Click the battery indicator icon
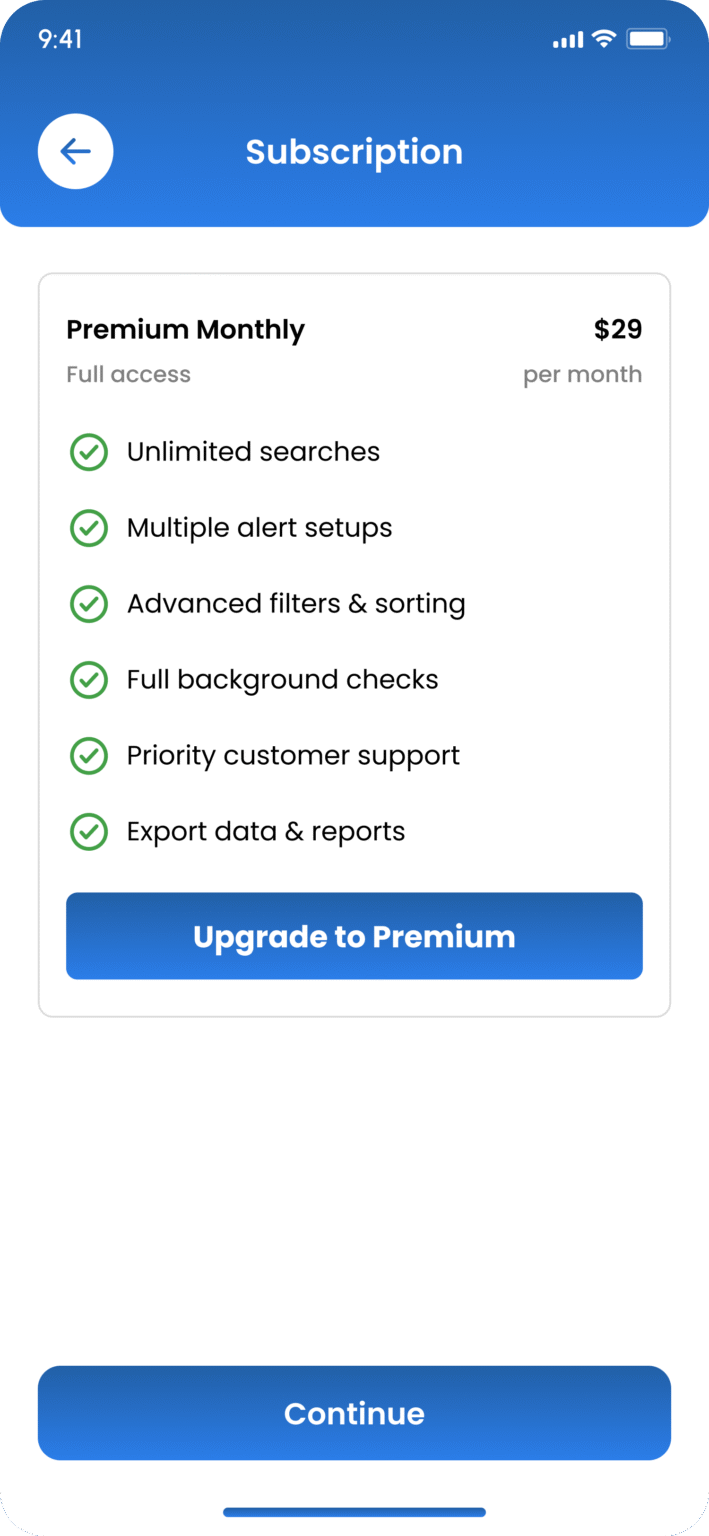The width and height of the screenshot is (709, 1536). 647,39
